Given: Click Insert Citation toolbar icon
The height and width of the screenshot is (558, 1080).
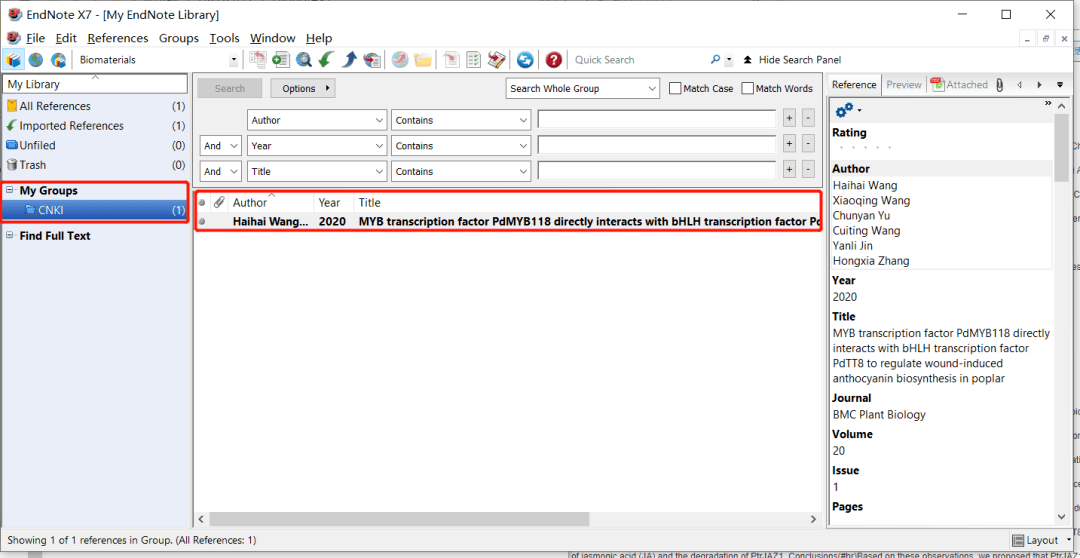Looking at the screenshot, I should coord(451,60).
